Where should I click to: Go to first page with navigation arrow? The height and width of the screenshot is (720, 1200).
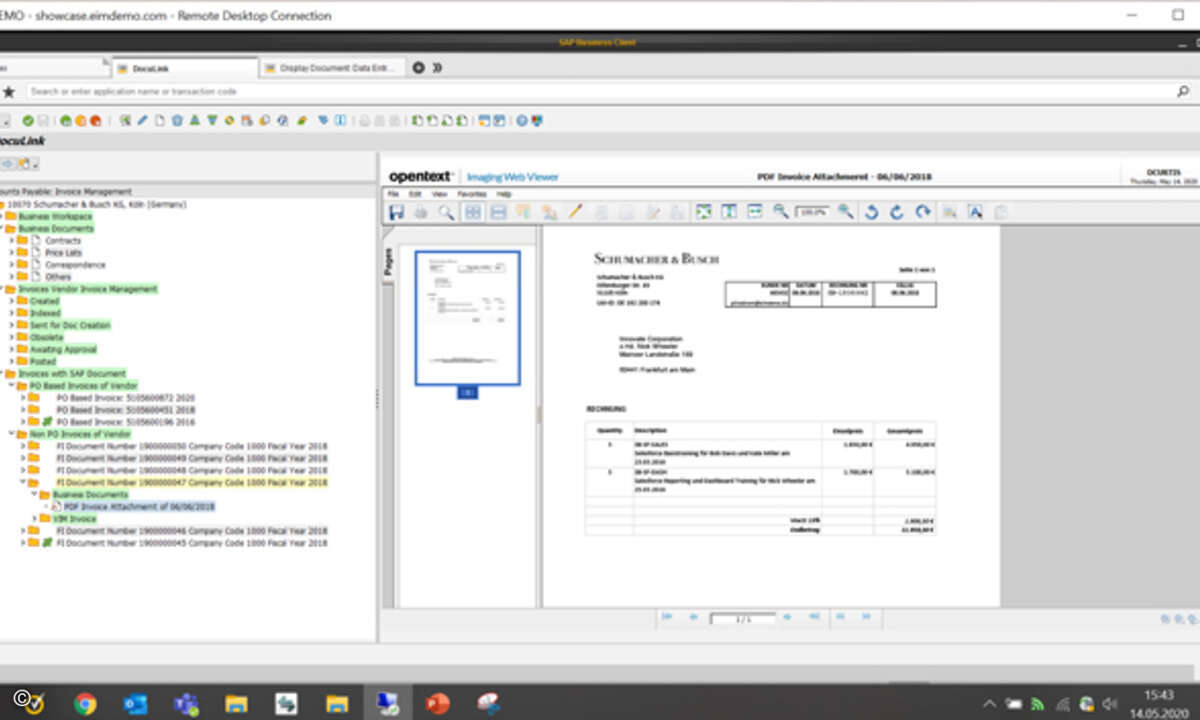[667, 618]
